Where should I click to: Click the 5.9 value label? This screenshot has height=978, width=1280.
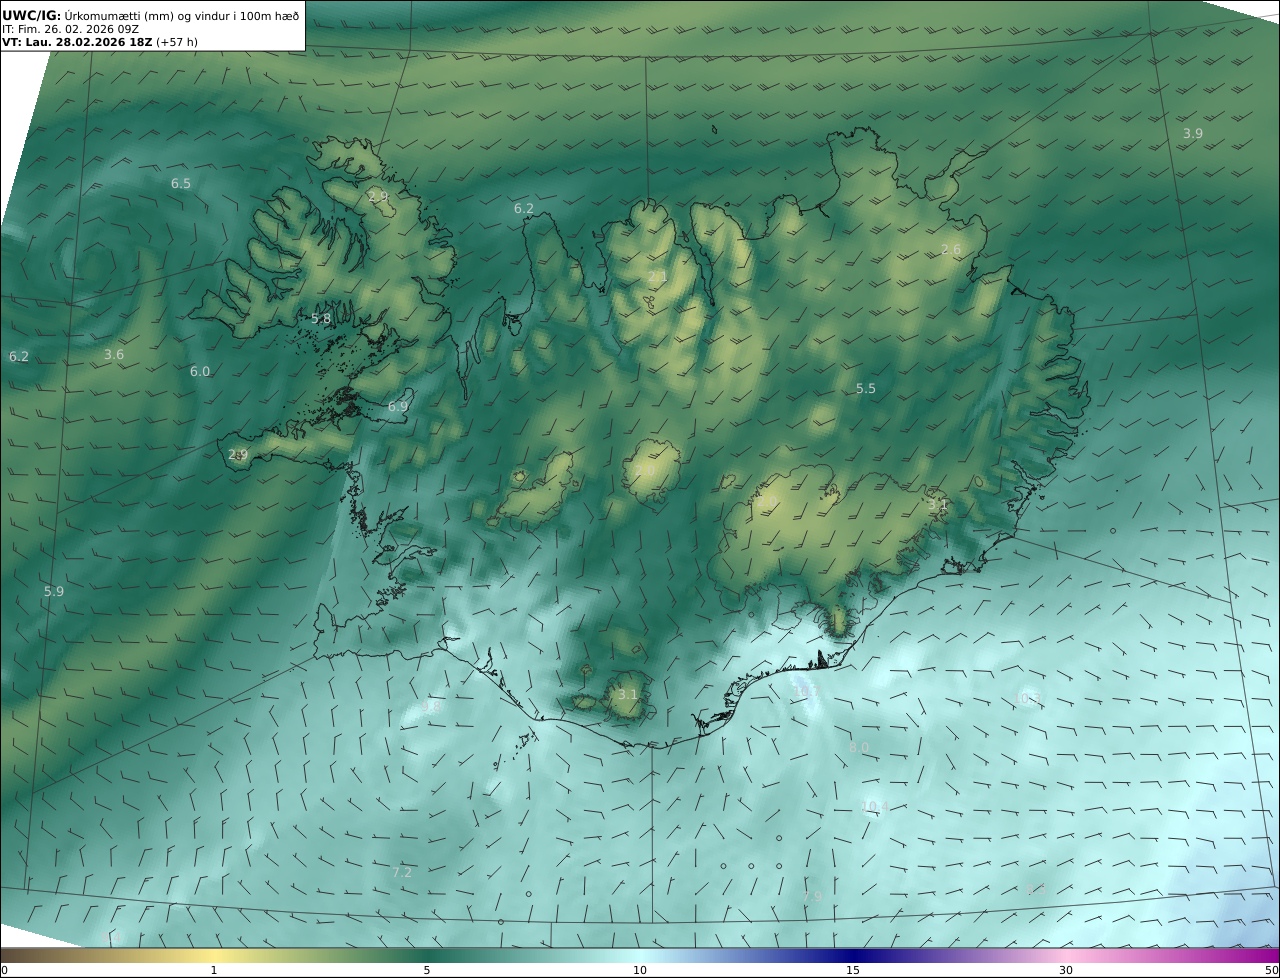pos(54,592)
